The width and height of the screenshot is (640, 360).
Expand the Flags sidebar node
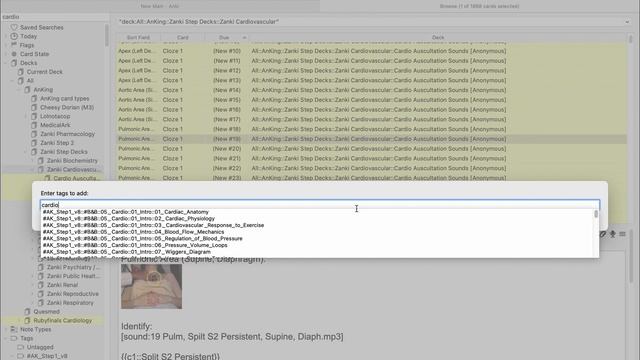point(6,45)
